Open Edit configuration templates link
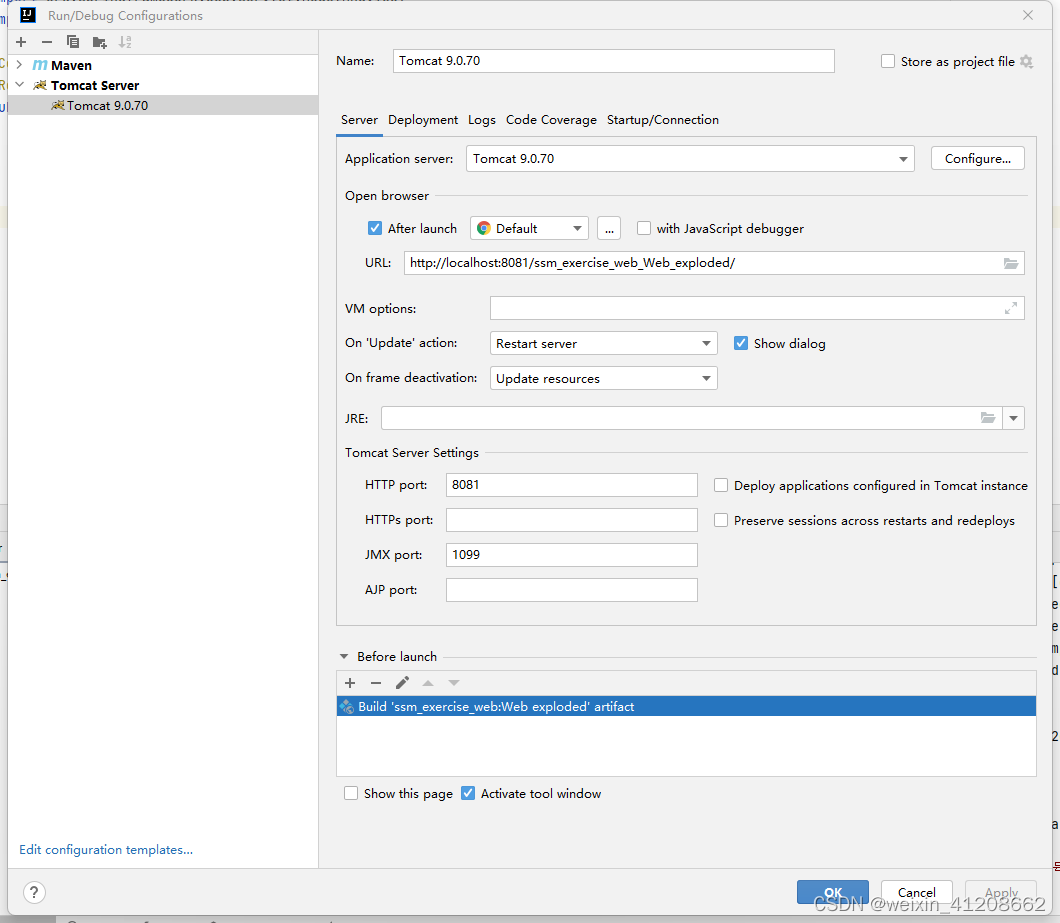Image resolution: width=1060 pixels, height=923 pixels. click(106, 849)
